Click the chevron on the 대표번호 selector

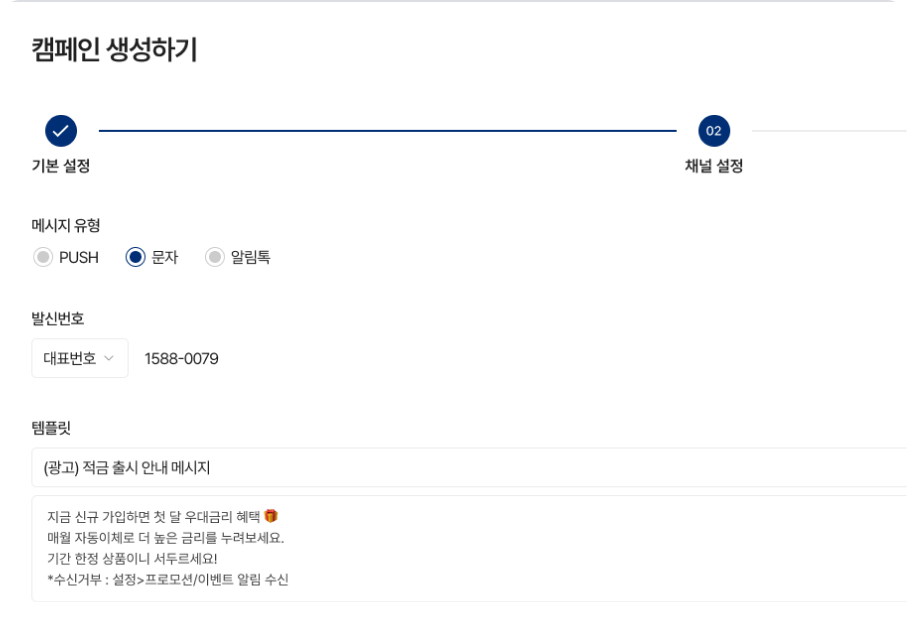coord(111,357)
